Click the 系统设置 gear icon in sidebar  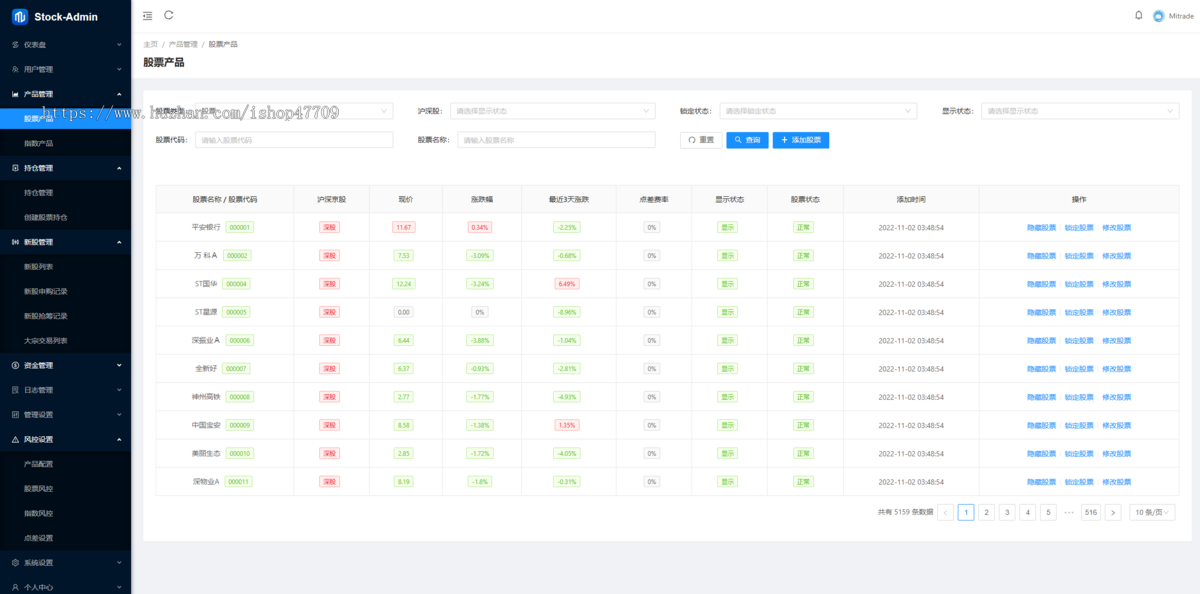coord(15,563)
